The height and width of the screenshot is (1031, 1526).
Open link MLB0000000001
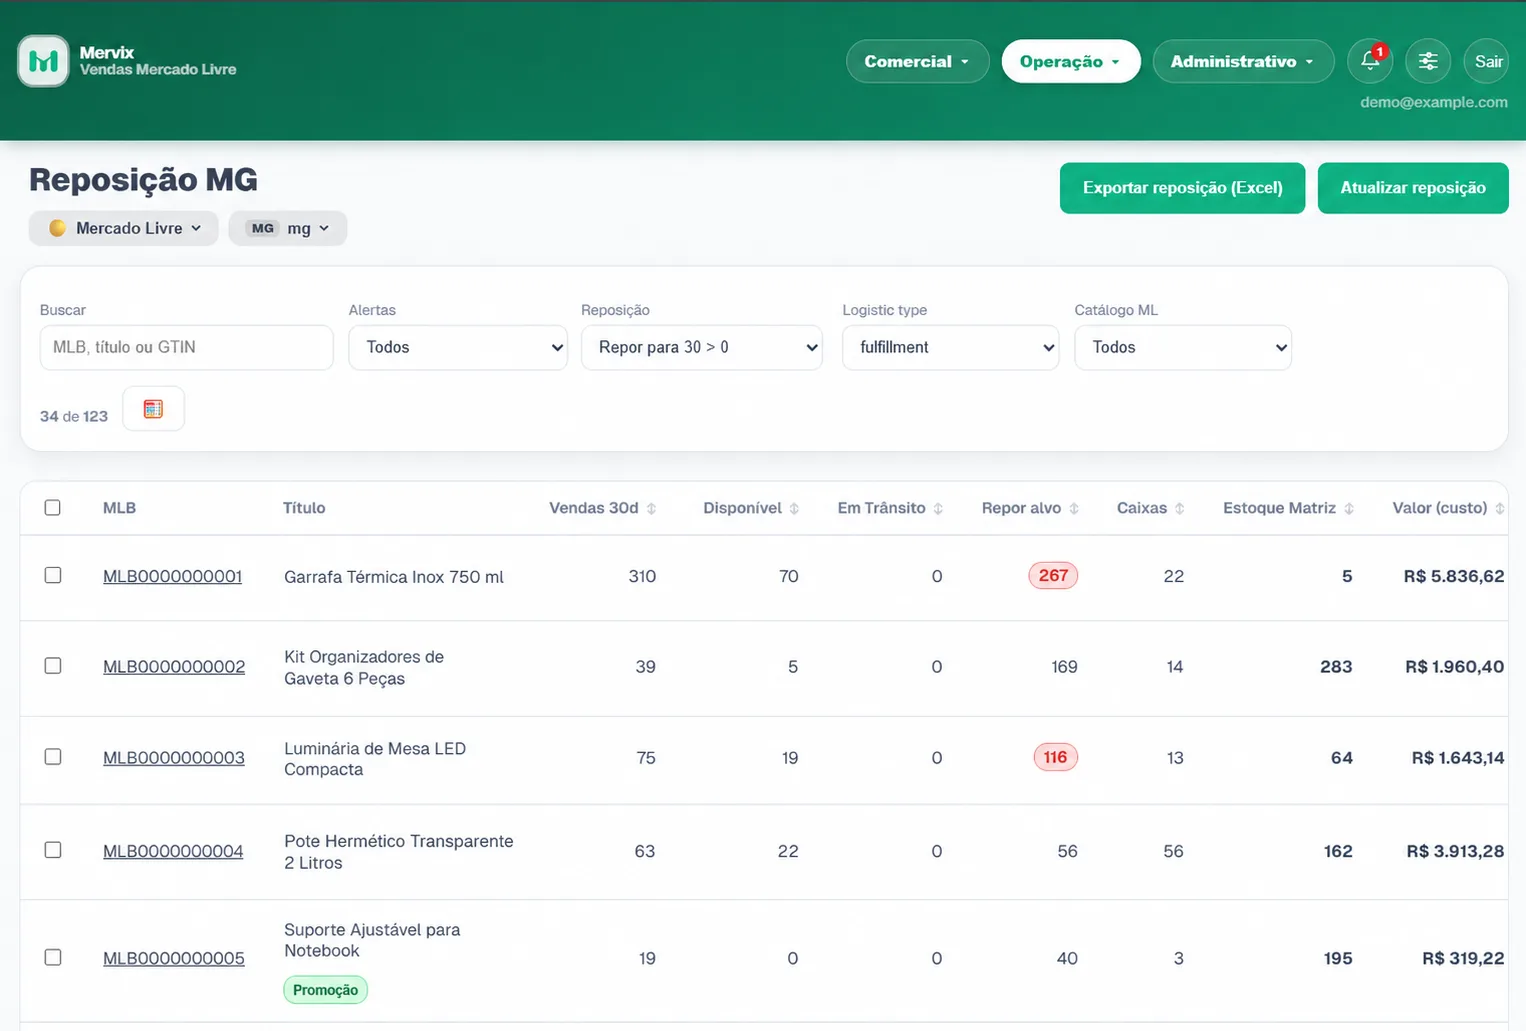coord(173,577)
